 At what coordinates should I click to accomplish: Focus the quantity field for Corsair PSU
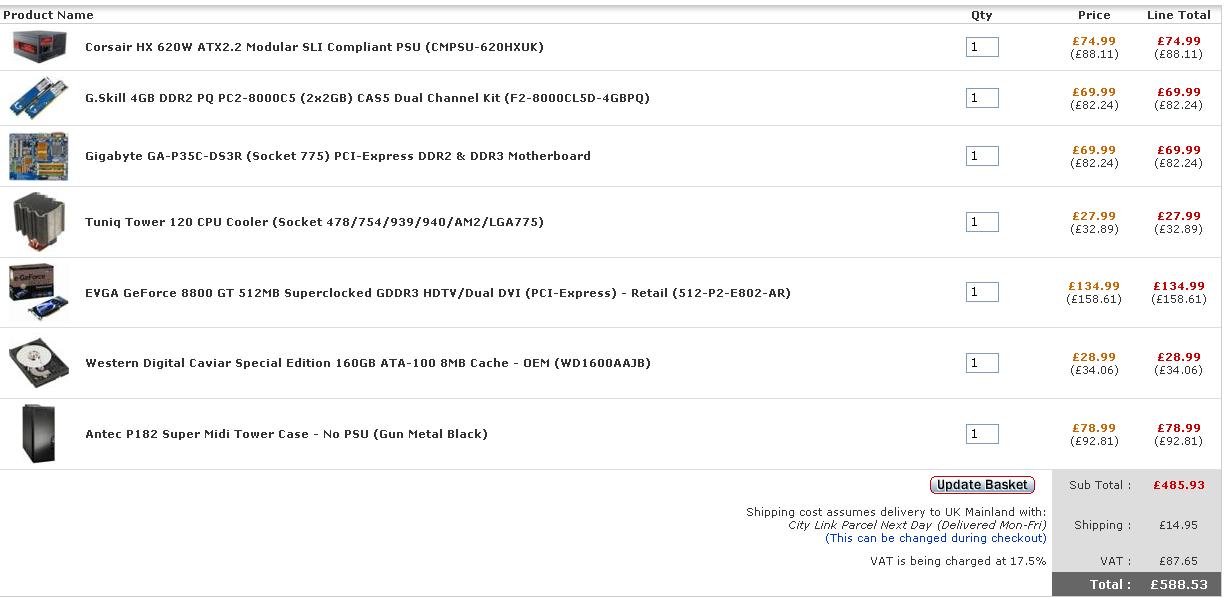(982, 47)
